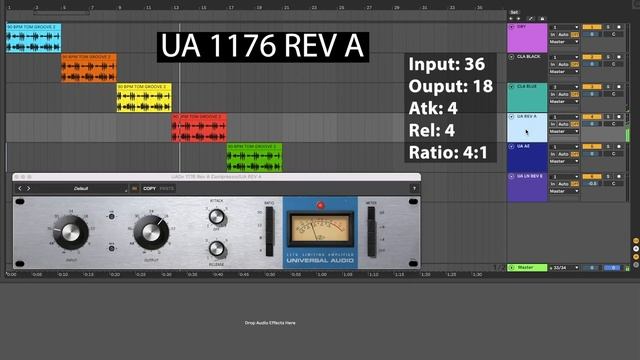Set UA REV A monitor to Off
The width and height of the screenshot is (640, 360).
(x=575, y=124)
